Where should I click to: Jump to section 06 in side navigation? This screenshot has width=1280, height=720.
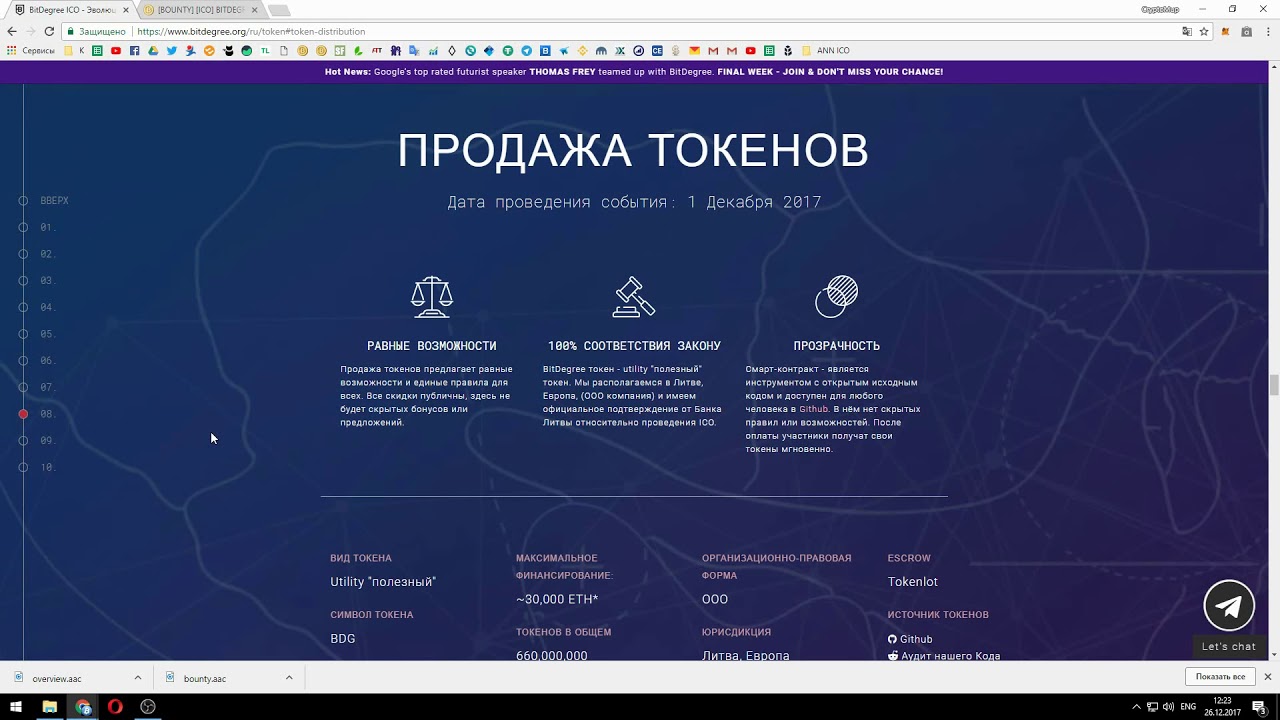click(37, 361)
